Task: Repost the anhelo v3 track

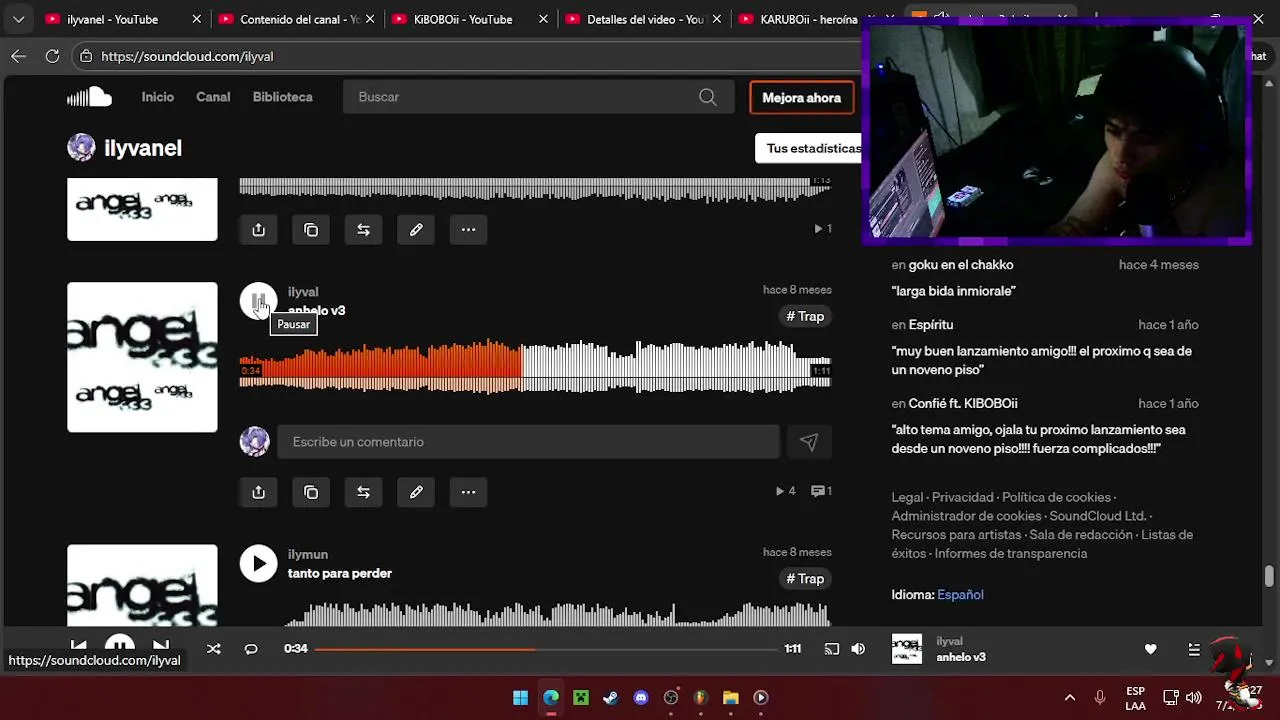Action: [363, 492]
